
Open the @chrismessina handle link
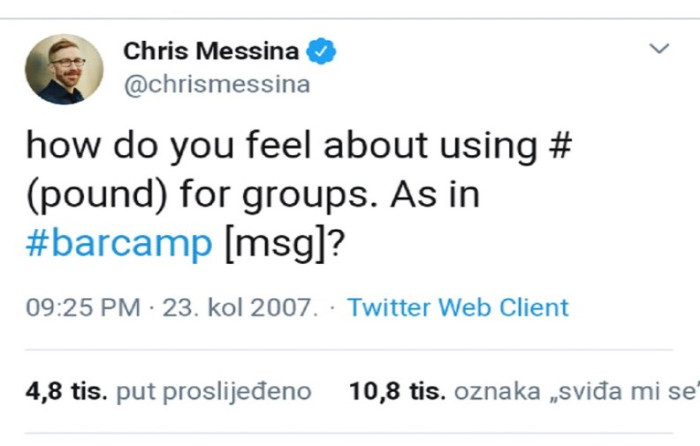pyautogui.click(x=216, y=85)
